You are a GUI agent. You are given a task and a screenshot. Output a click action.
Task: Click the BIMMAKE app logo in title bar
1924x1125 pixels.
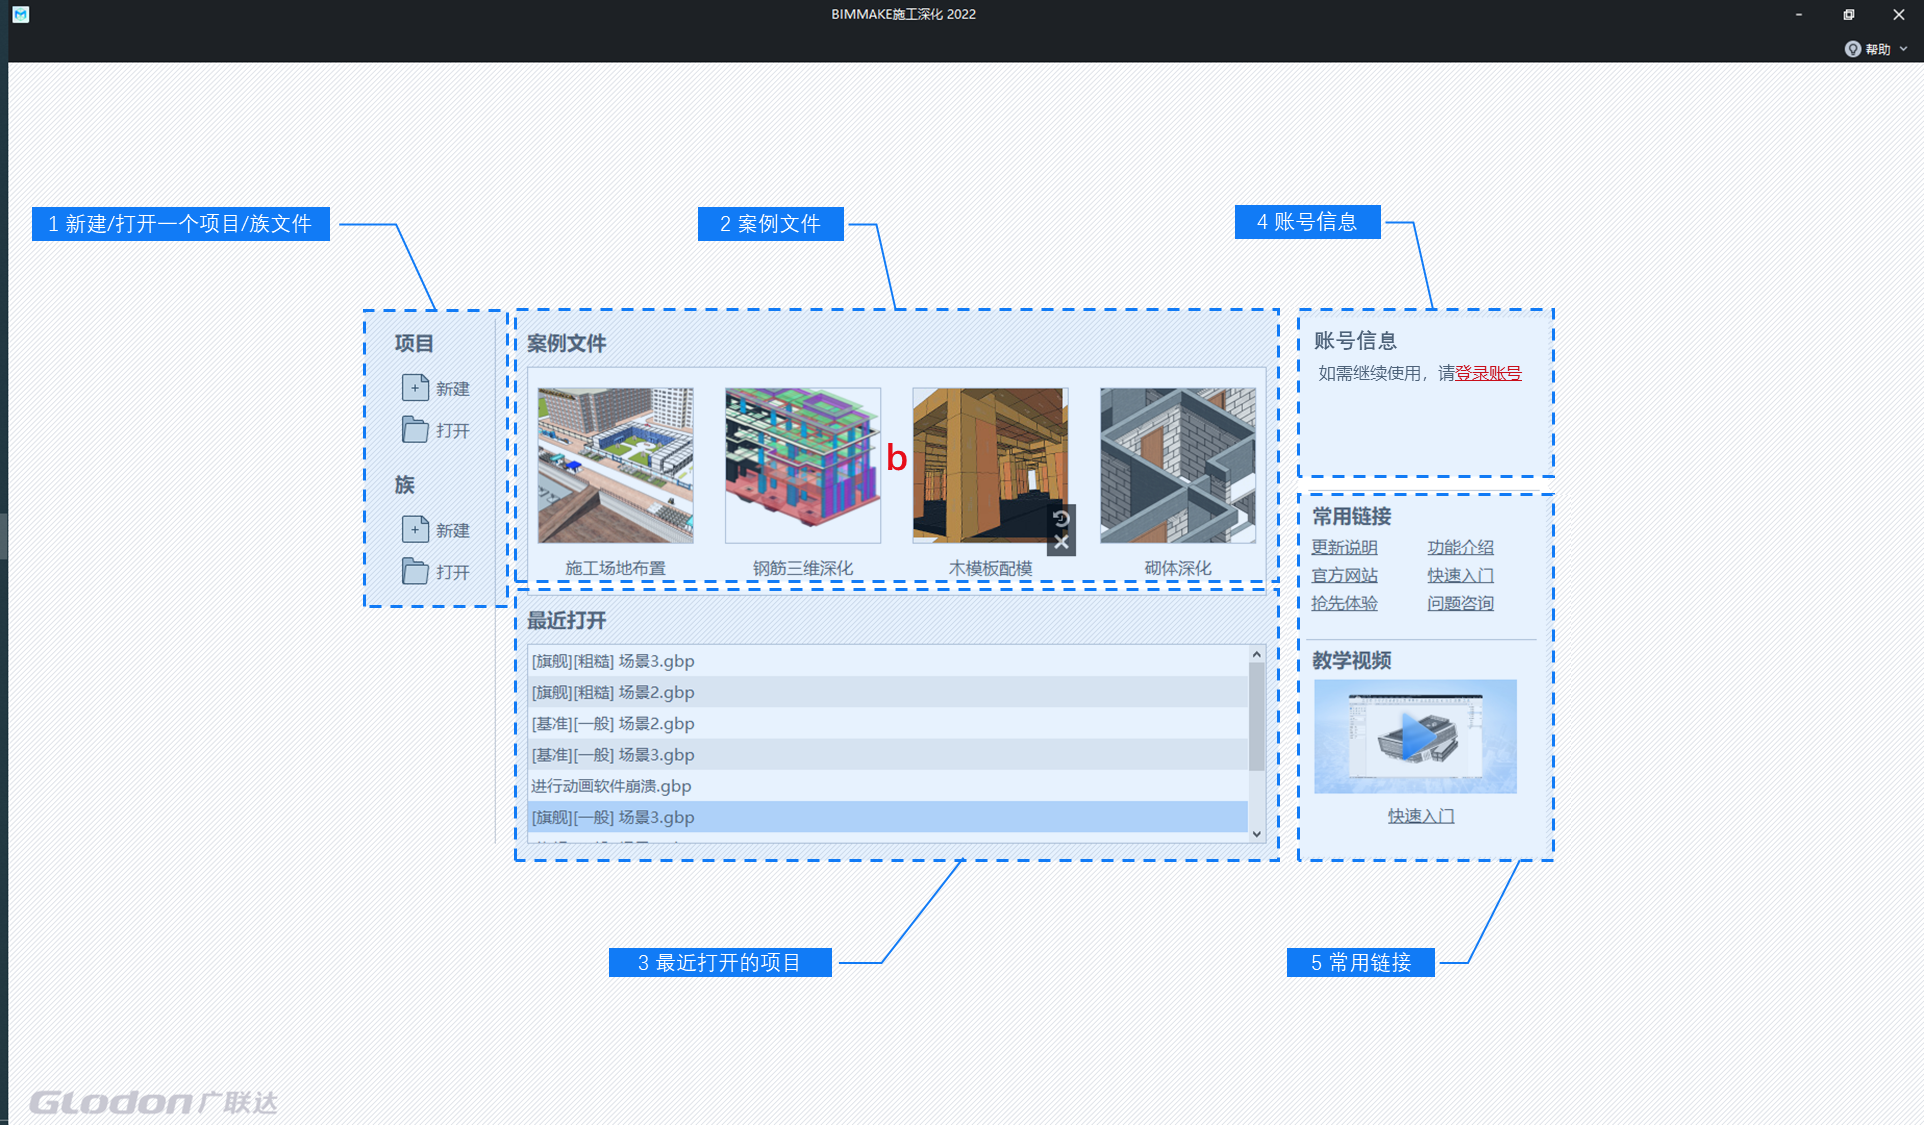pos(20,14)
